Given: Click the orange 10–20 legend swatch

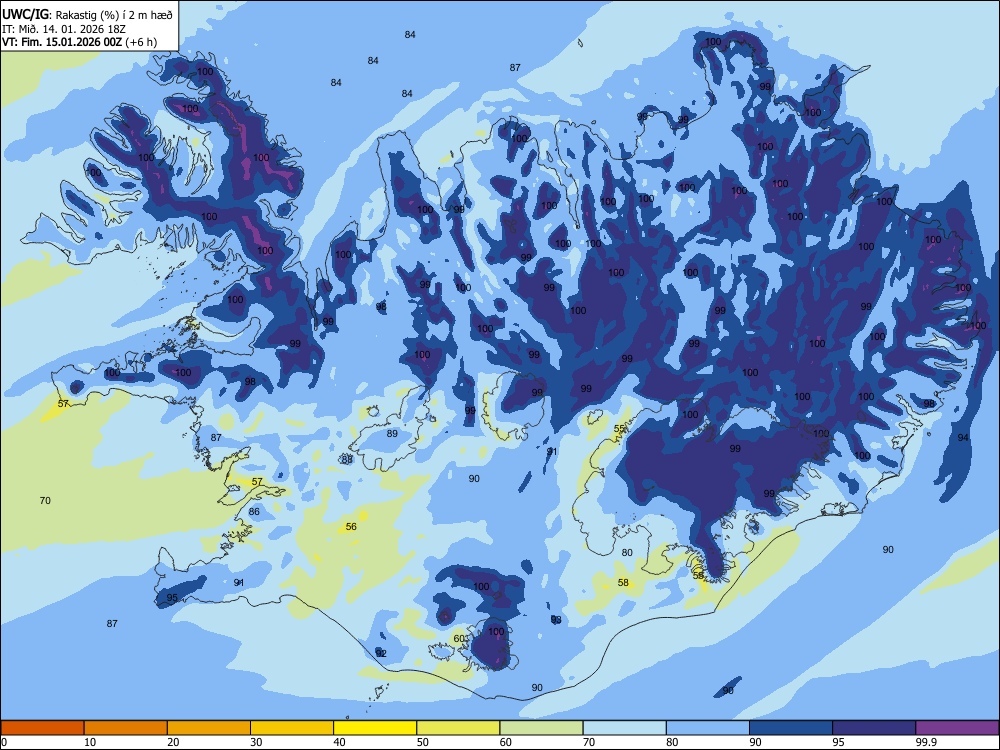Looking at the screenshot, I should click(x=126, y=728).
